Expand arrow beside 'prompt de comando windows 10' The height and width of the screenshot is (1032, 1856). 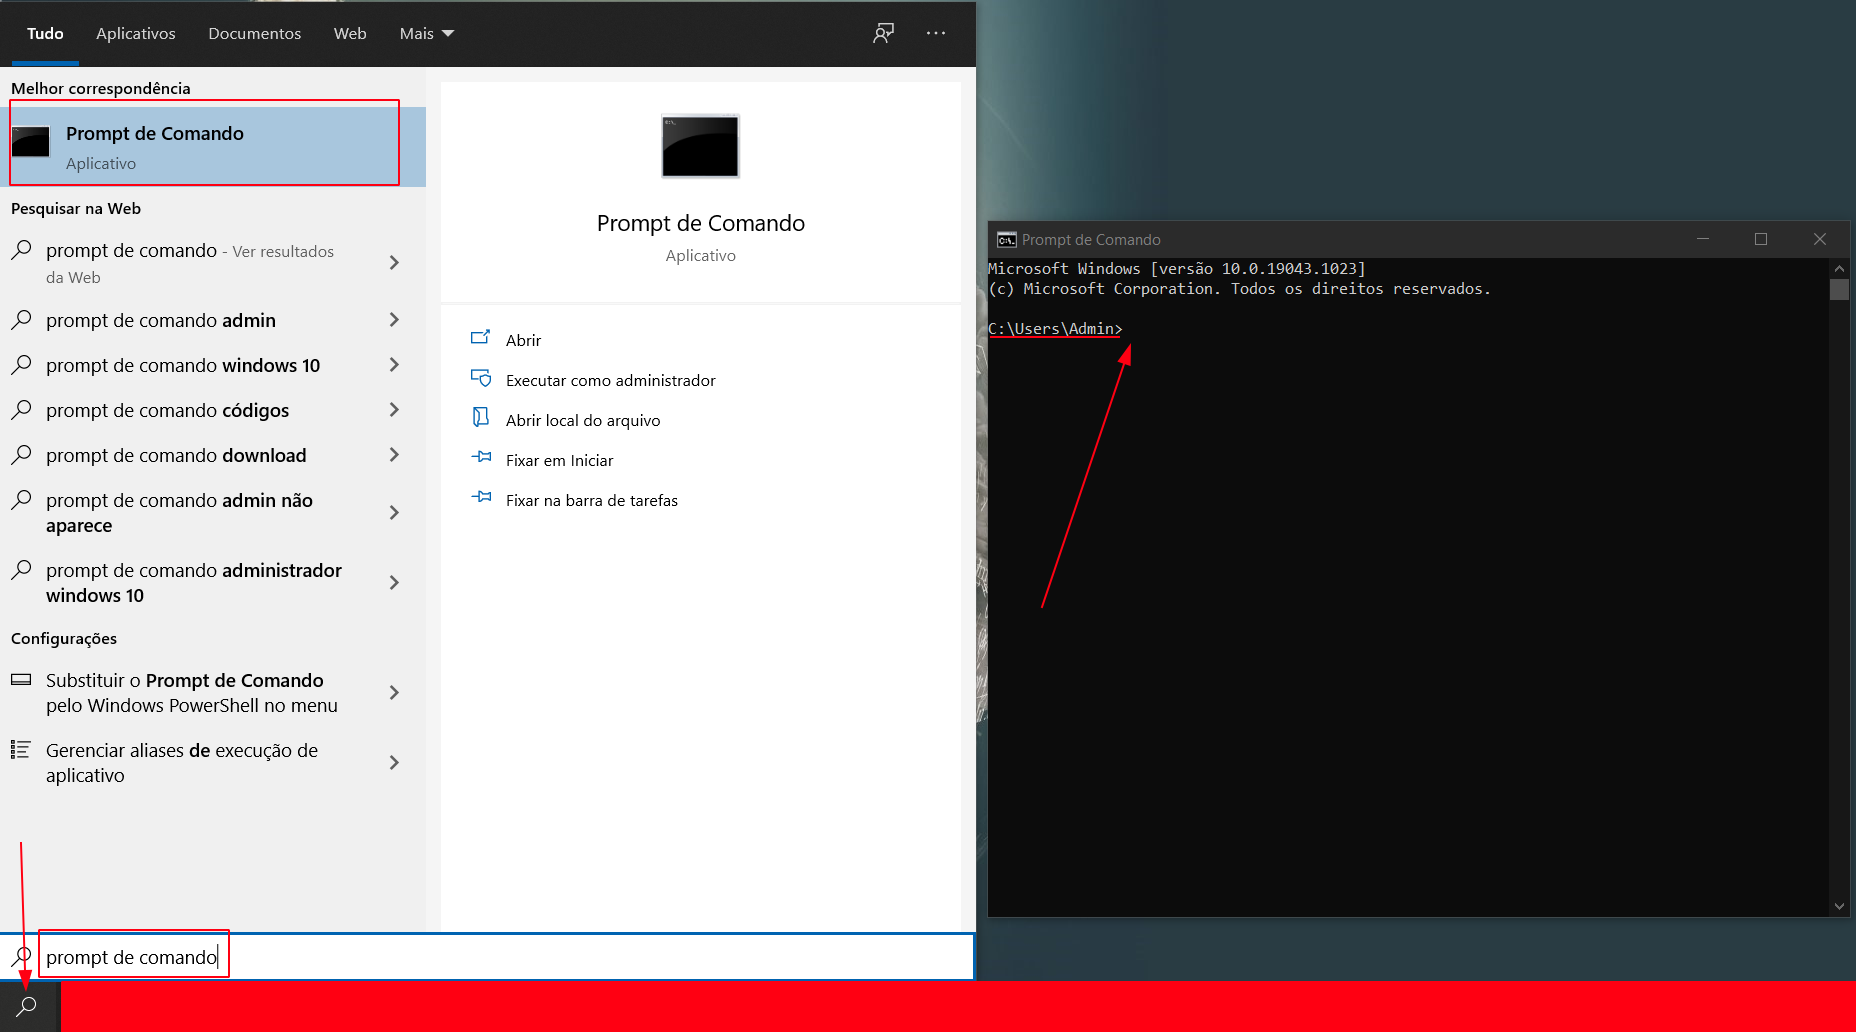394,365
